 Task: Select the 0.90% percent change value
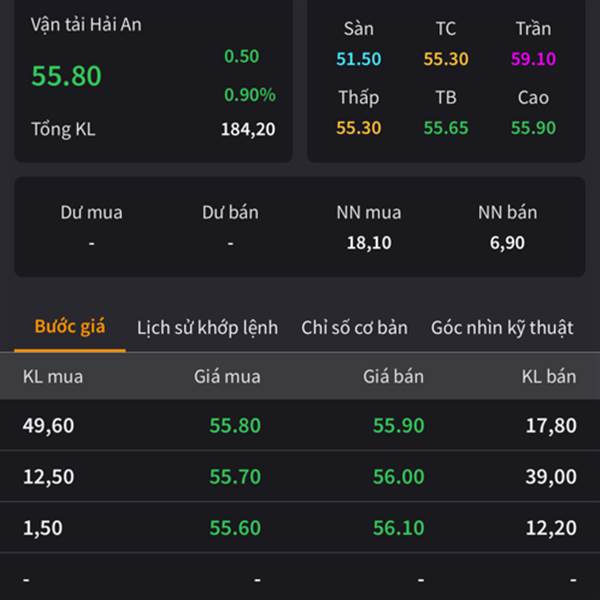(249, 95)
